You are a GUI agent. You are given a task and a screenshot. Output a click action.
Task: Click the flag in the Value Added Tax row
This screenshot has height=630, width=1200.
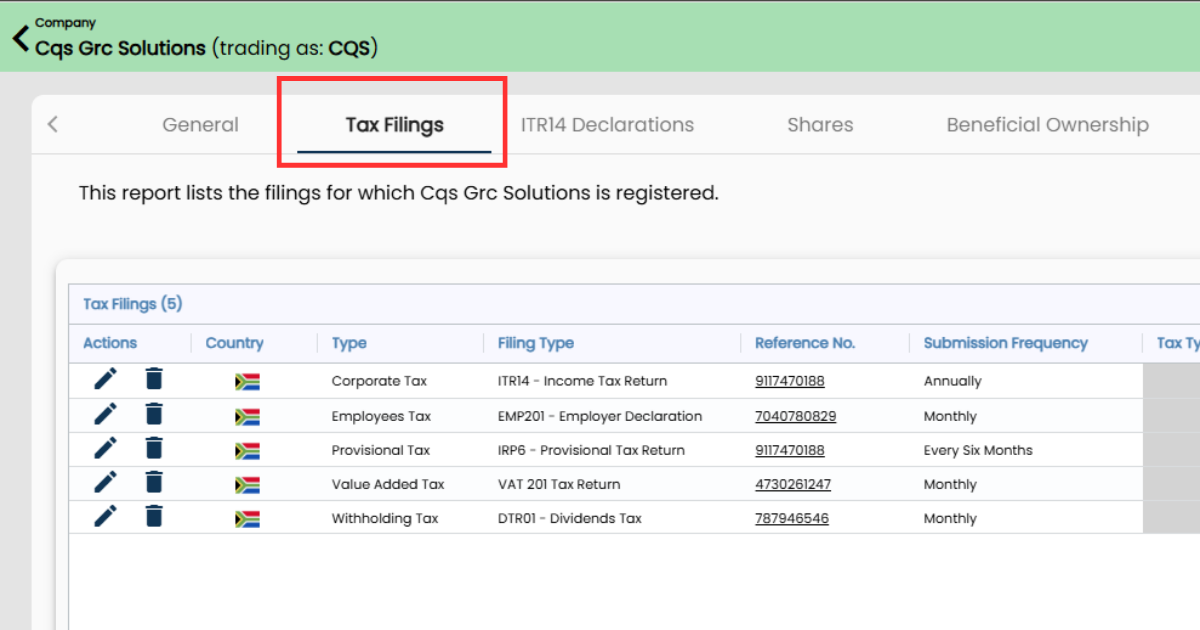coord(247,485)
